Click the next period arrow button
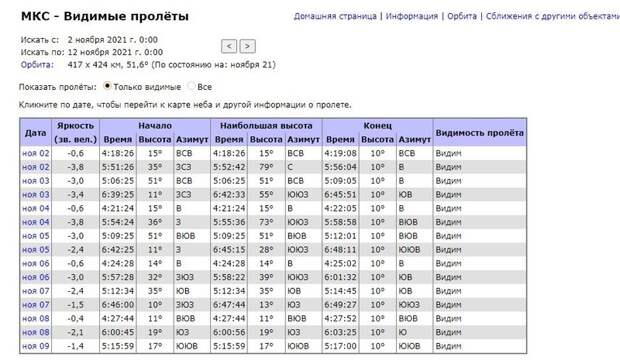 [x=248, y=46]
